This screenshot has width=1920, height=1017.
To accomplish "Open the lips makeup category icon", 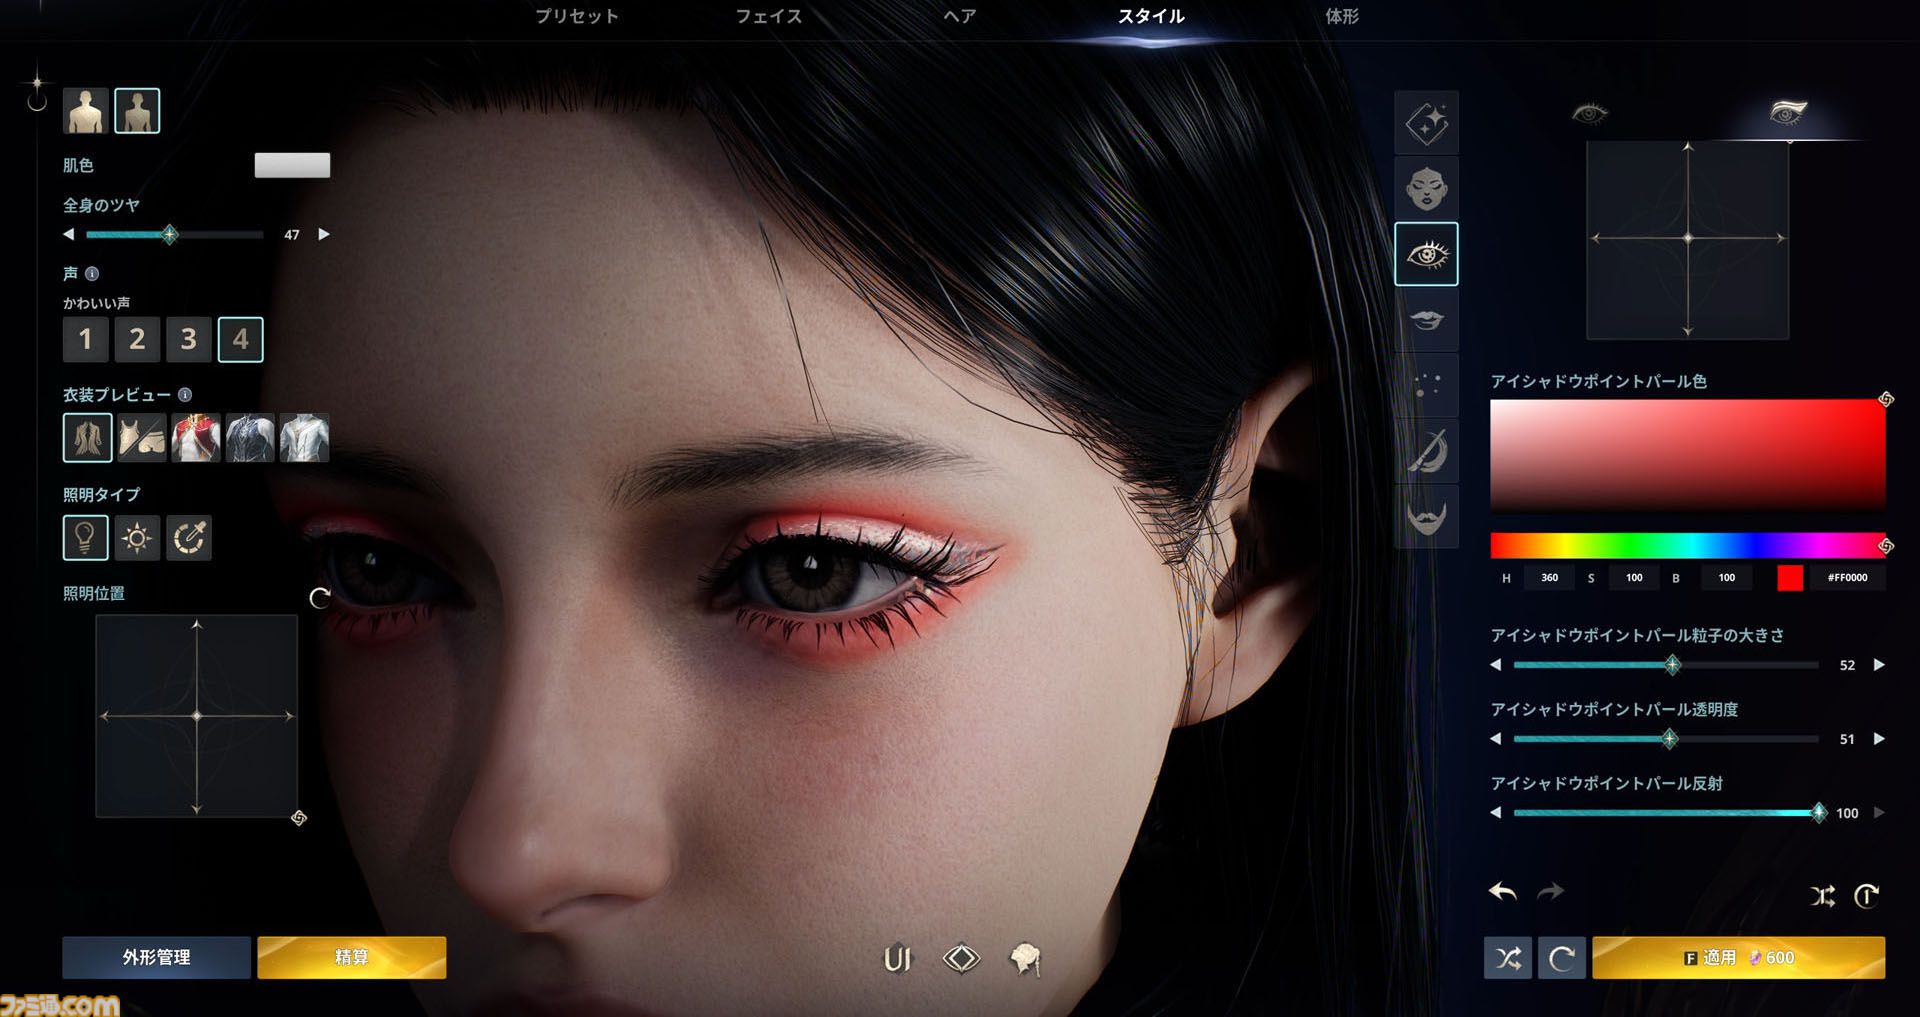I will (1426, 320).
